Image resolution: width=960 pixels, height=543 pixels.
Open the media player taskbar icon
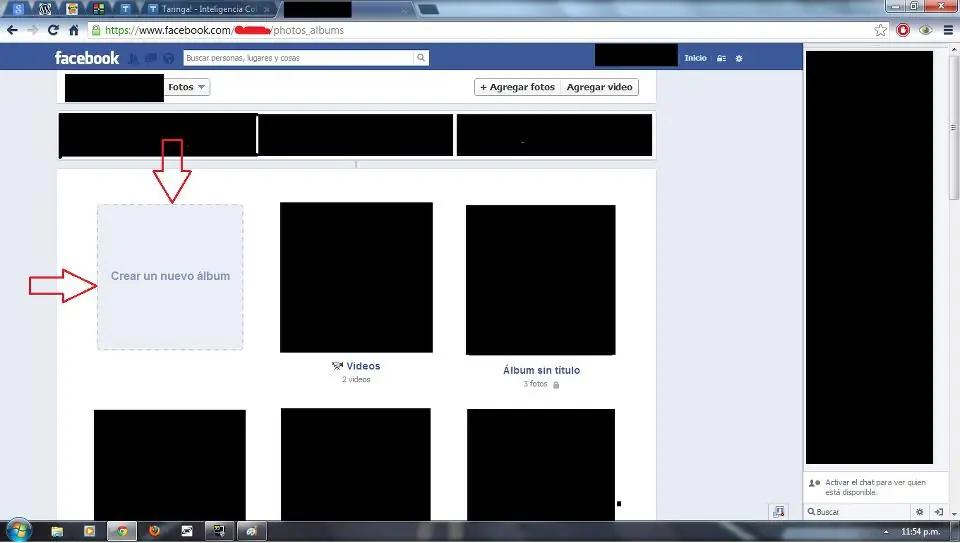coord(89,531)
